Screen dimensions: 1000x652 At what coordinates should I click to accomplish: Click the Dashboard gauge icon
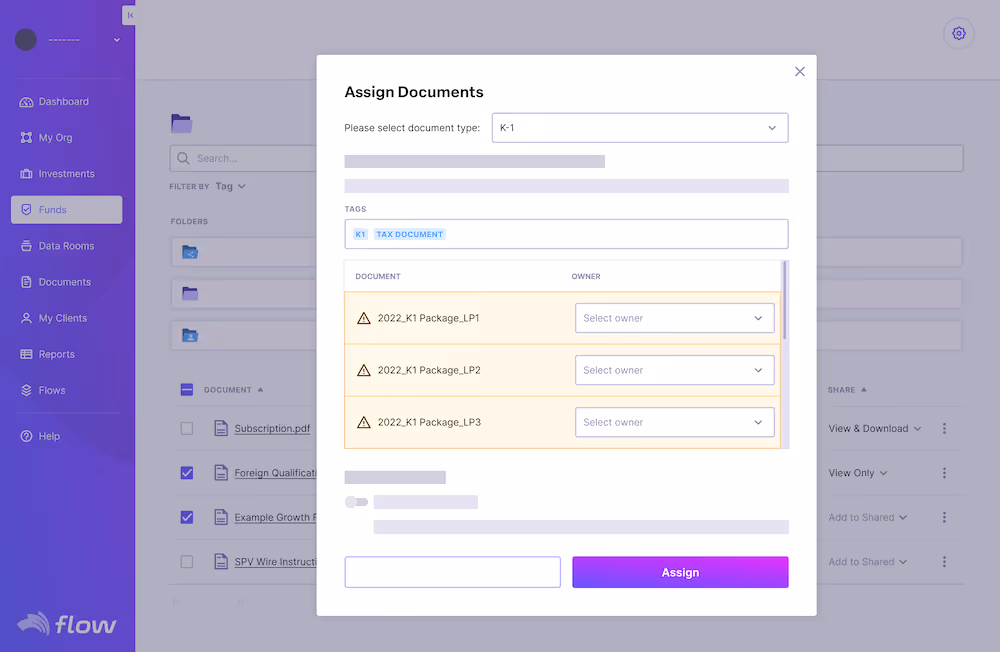[x=26, y=102]
